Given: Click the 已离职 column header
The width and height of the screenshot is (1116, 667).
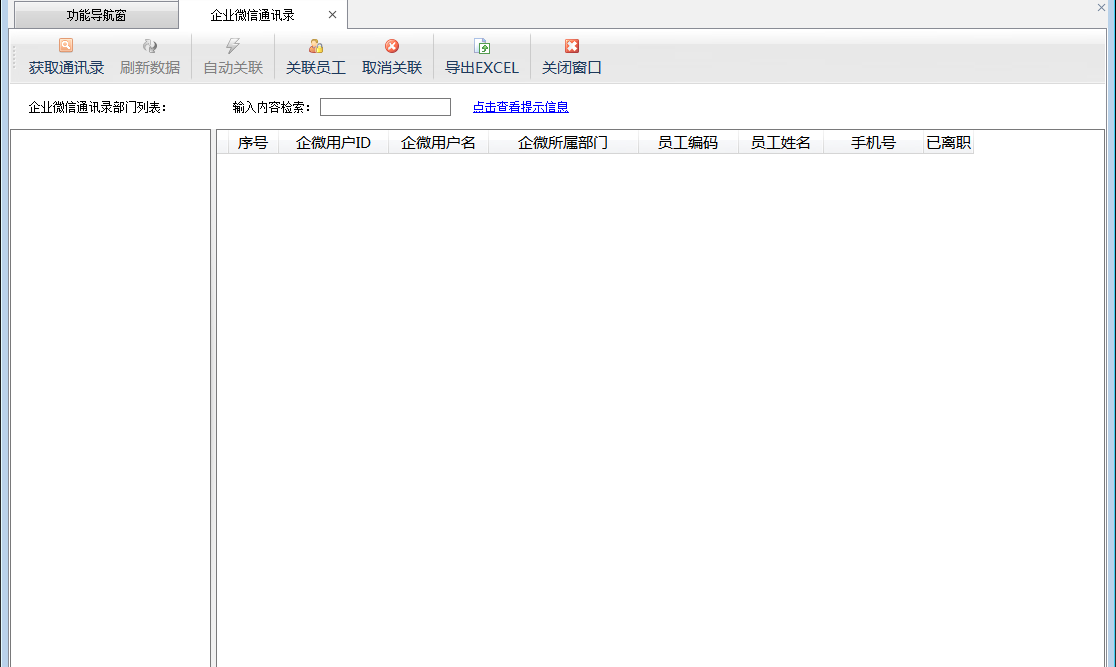Looking at the screenshot, I should (x=948, y=143).
